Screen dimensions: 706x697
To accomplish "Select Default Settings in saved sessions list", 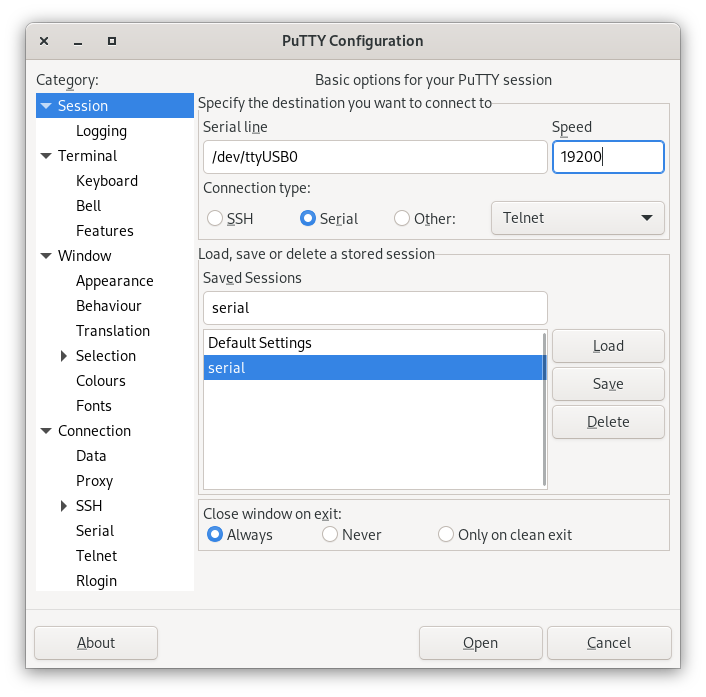I will point(373,343).
